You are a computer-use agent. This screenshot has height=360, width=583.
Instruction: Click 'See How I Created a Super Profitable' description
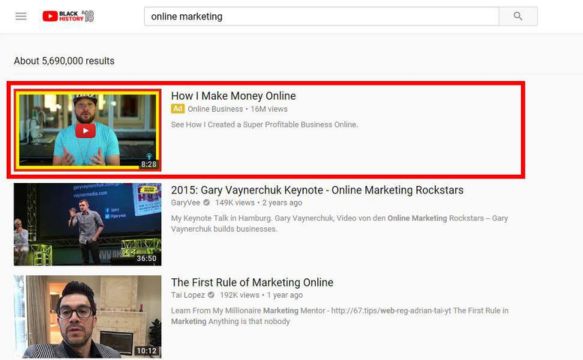[x=264, y=125]
